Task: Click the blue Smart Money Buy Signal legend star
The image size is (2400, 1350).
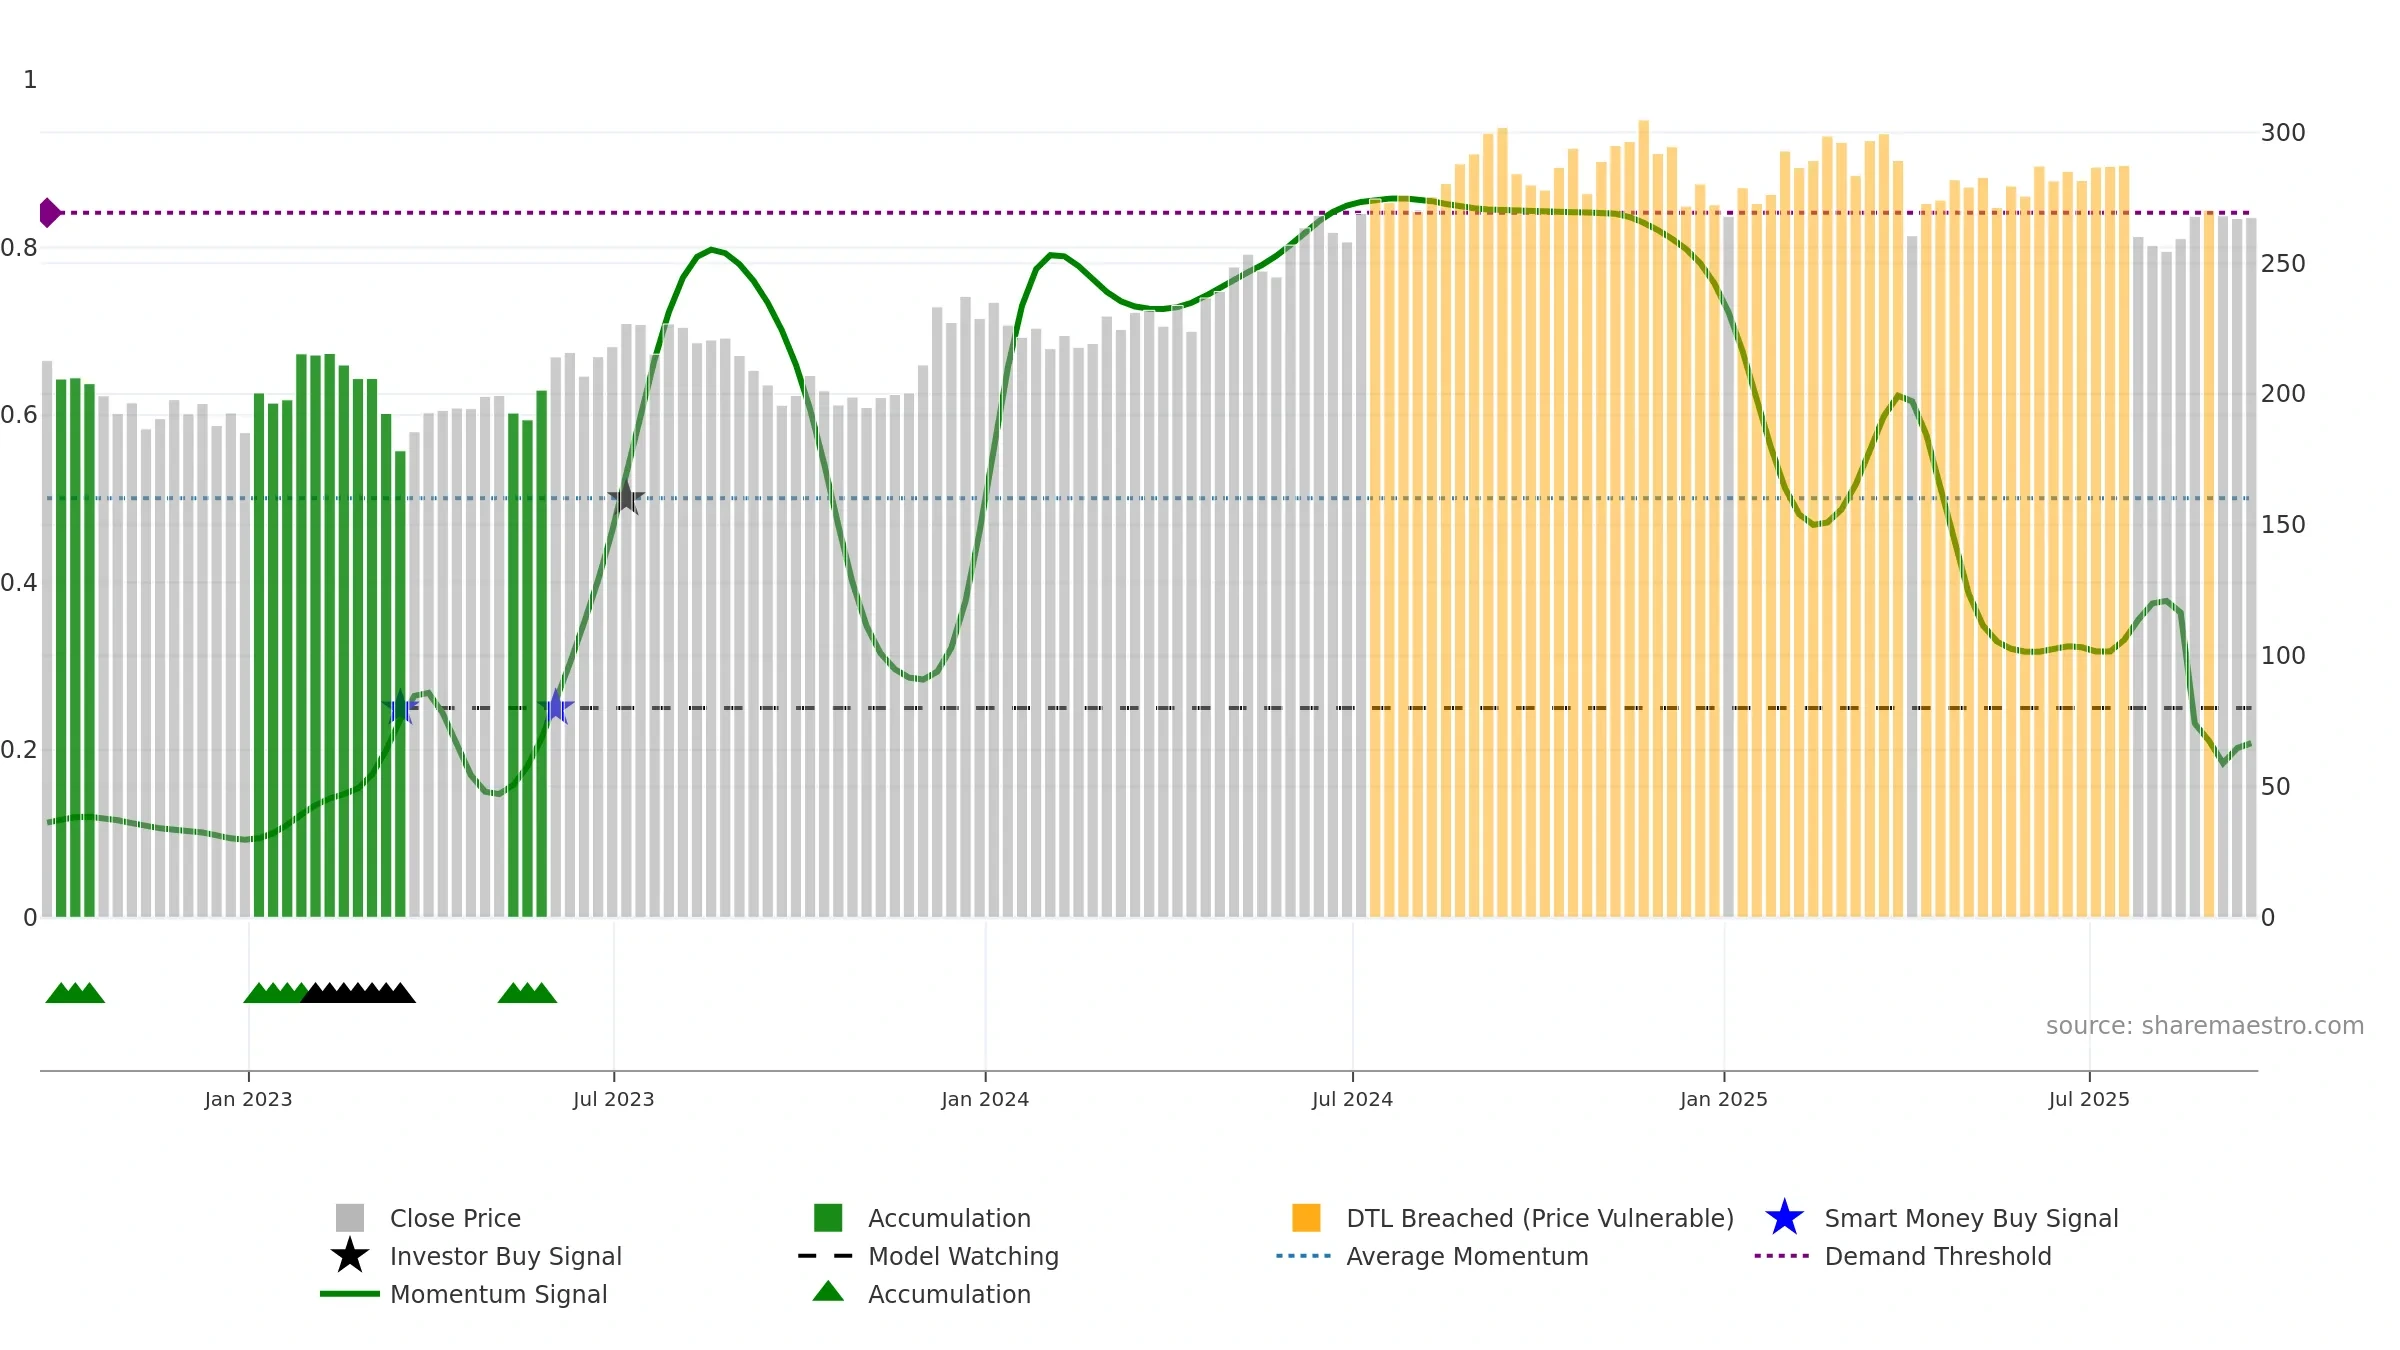Action: [1784, 1218]
